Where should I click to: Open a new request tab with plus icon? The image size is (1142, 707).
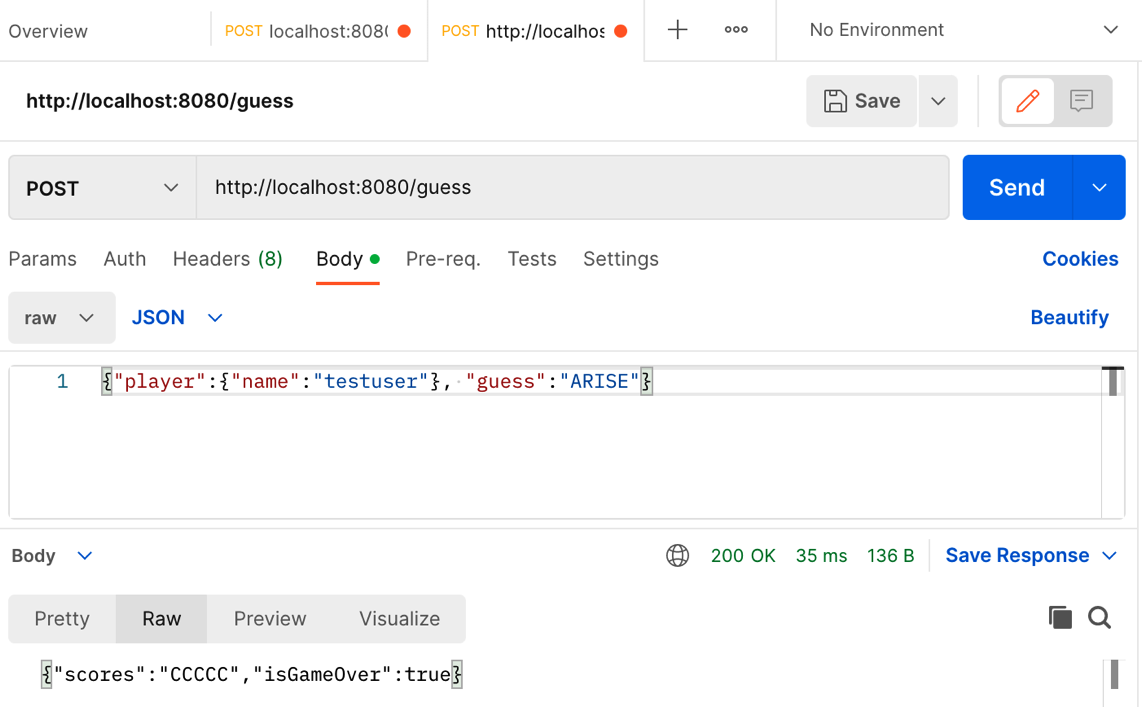pos(677,30)
